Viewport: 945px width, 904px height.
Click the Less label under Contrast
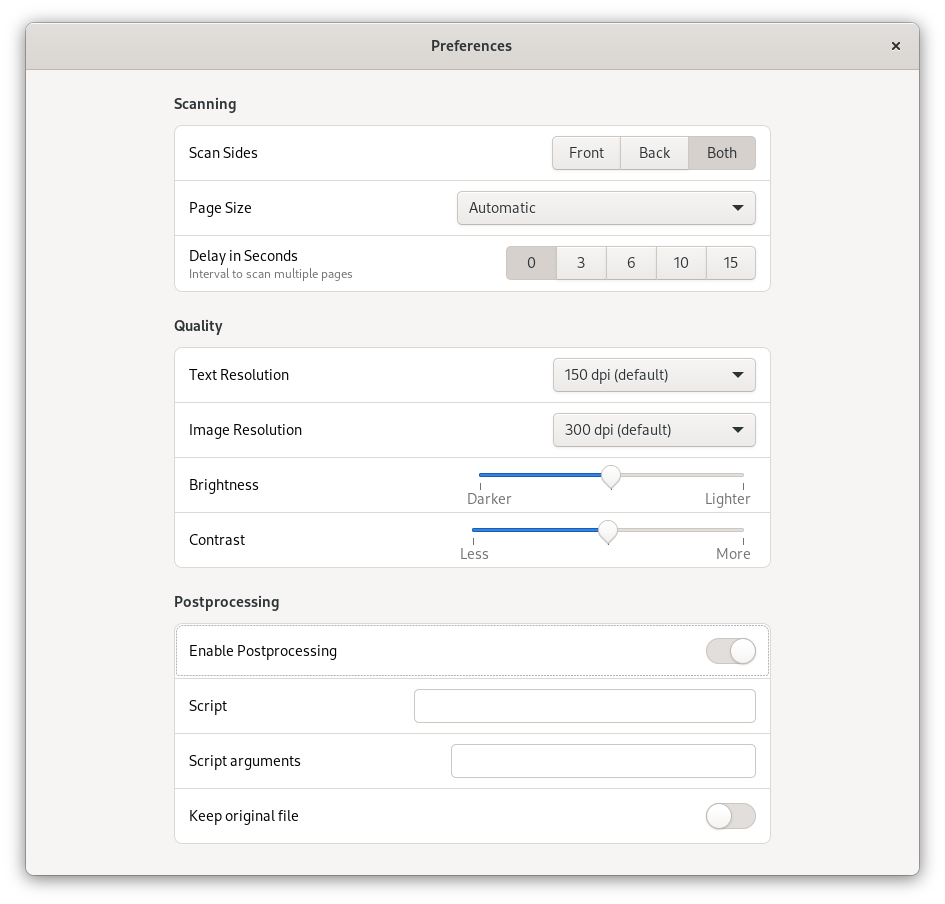pyautogui.click(x=474, y=554)
